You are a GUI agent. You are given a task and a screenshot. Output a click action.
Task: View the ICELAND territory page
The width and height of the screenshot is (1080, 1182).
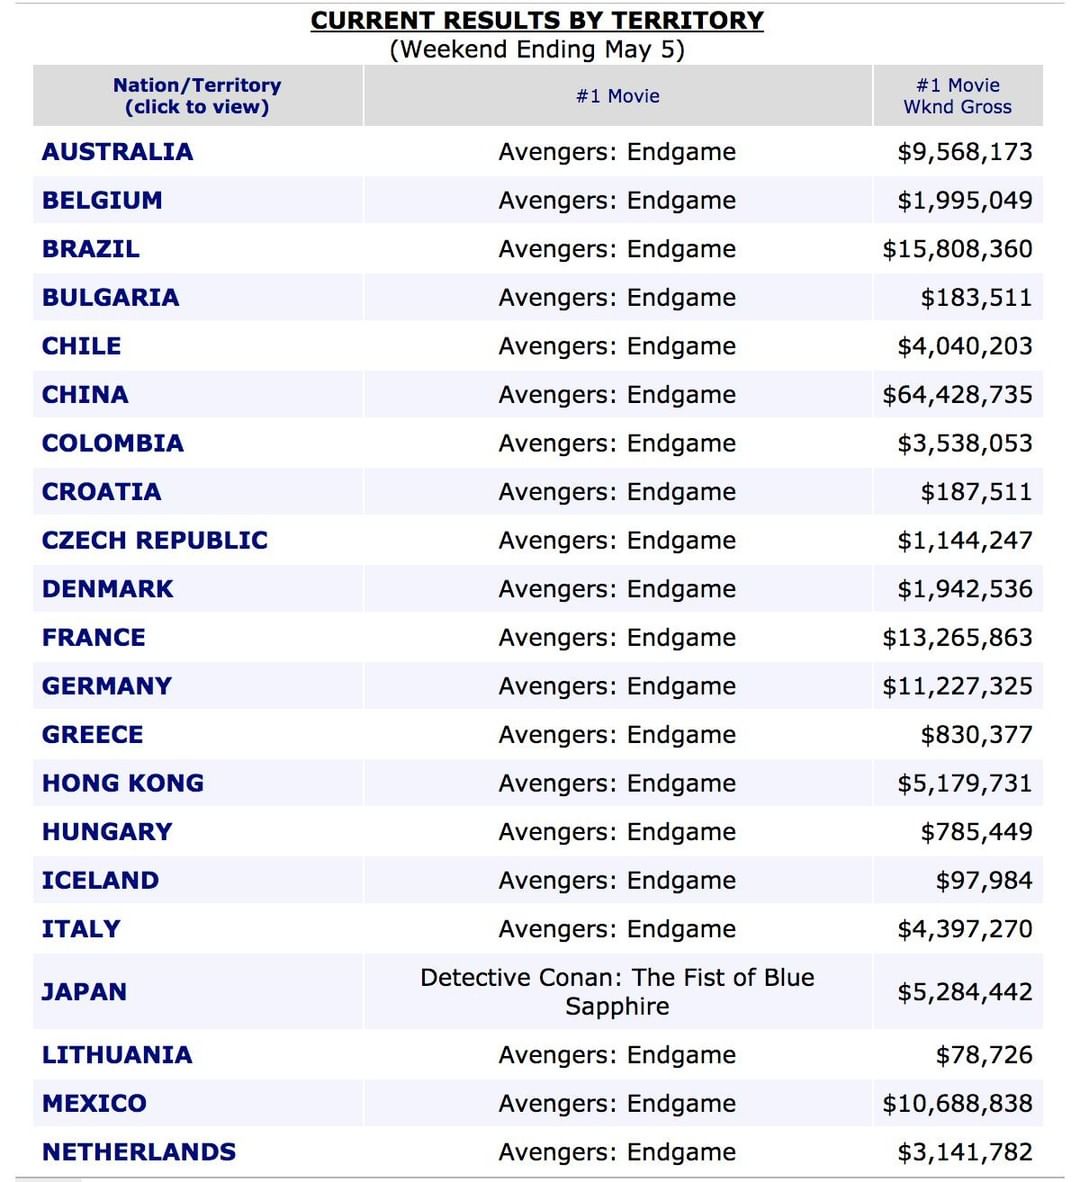(x=100, y=880)
